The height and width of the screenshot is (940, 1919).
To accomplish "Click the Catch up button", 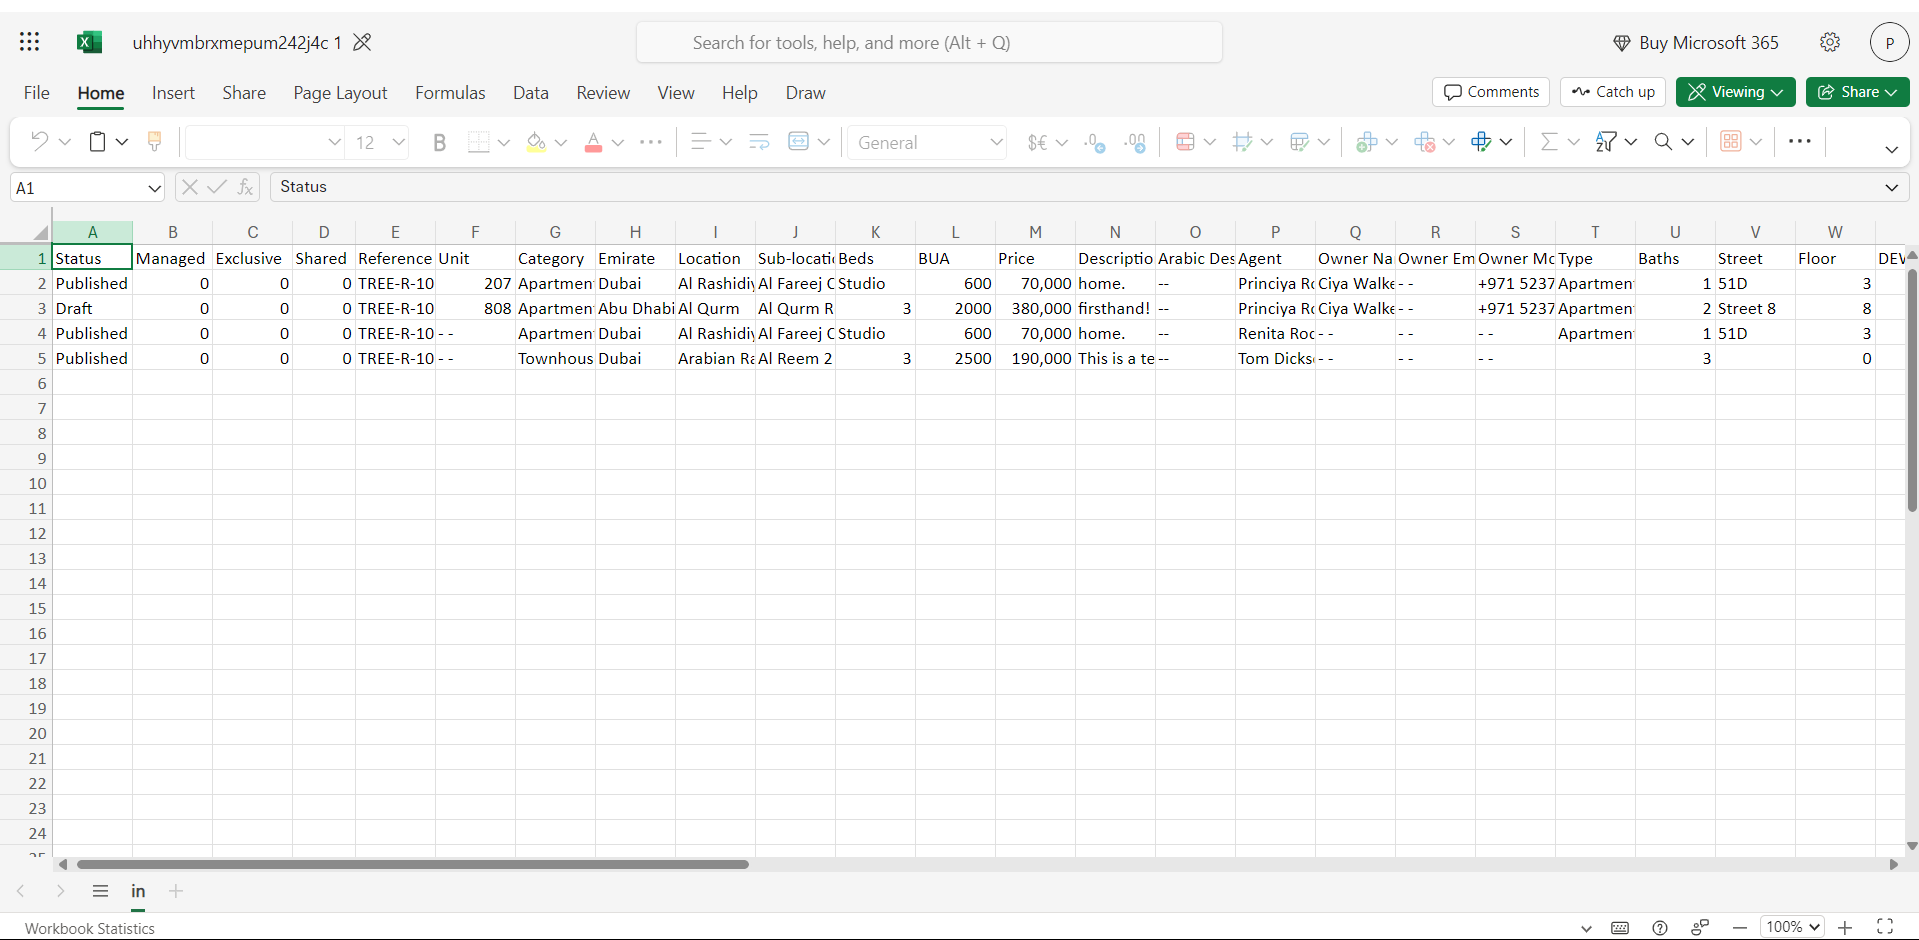I will (x=1613, y=92).
